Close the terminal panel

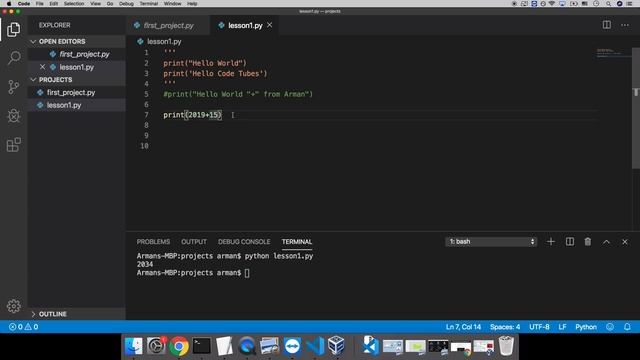click(x=624, y=242)
